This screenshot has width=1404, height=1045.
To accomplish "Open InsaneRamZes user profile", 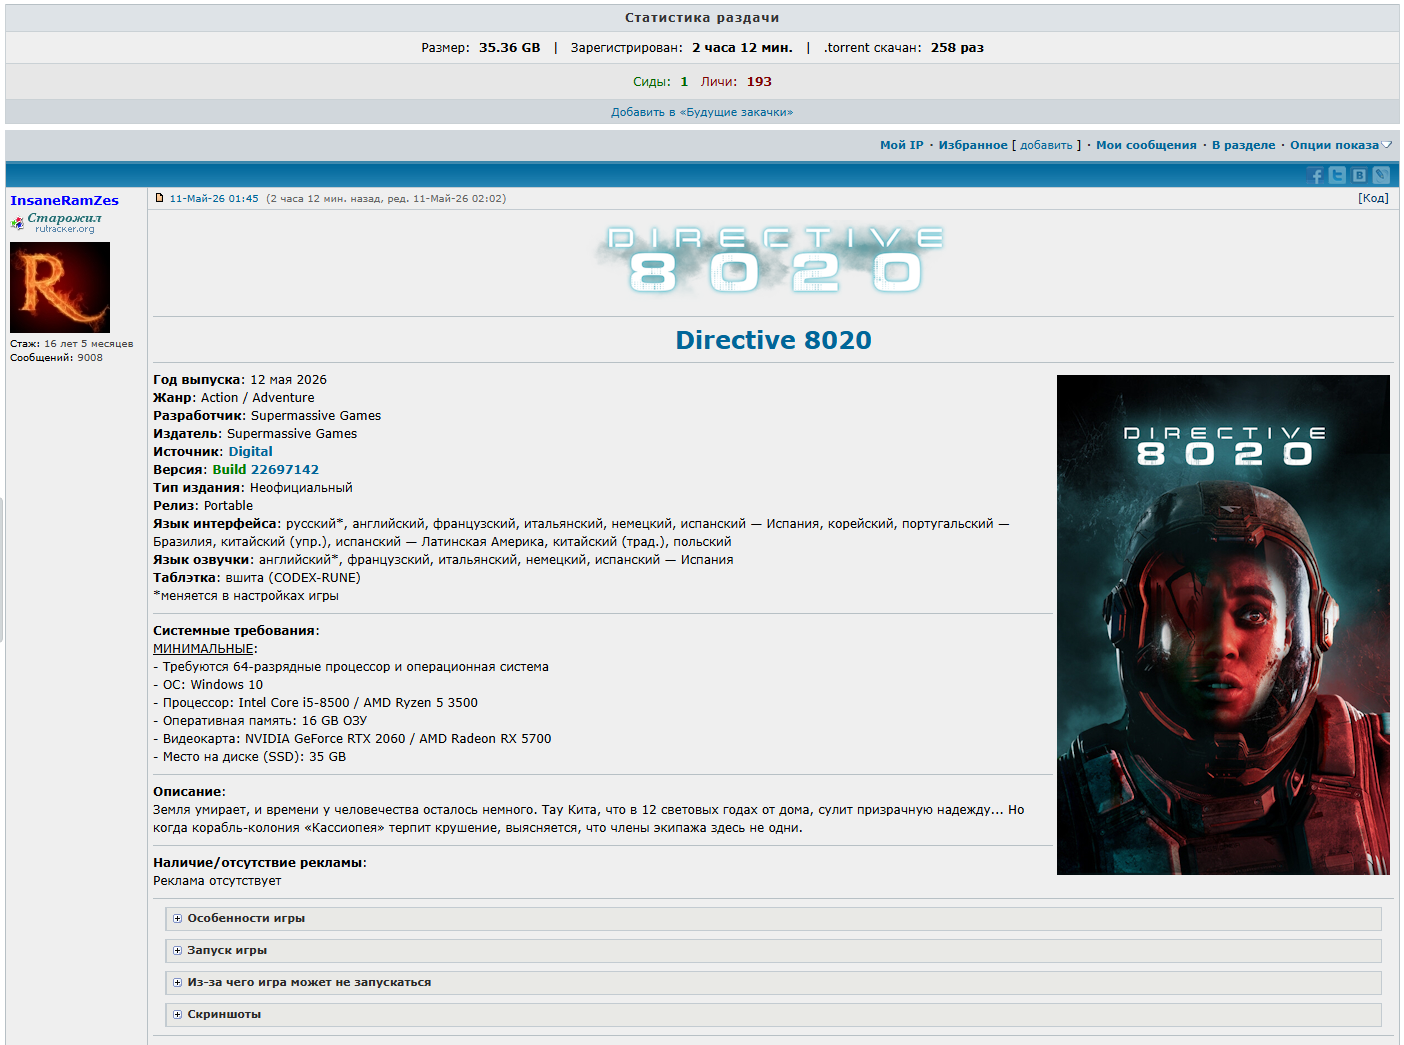I will 64,201.
